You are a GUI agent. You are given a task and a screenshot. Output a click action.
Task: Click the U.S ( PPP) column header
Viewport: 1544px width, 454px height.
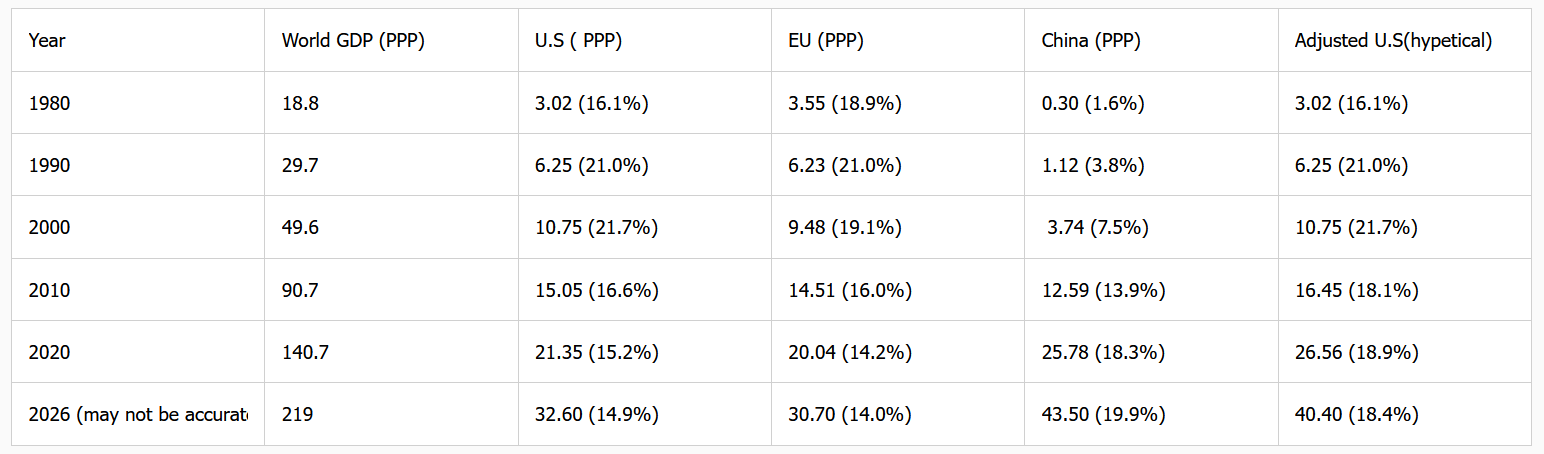[645, 40]
